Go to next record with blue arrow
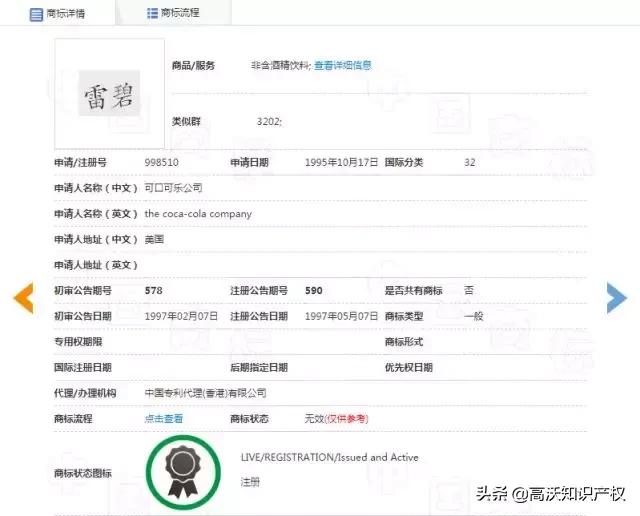 (x=616, y=298)
